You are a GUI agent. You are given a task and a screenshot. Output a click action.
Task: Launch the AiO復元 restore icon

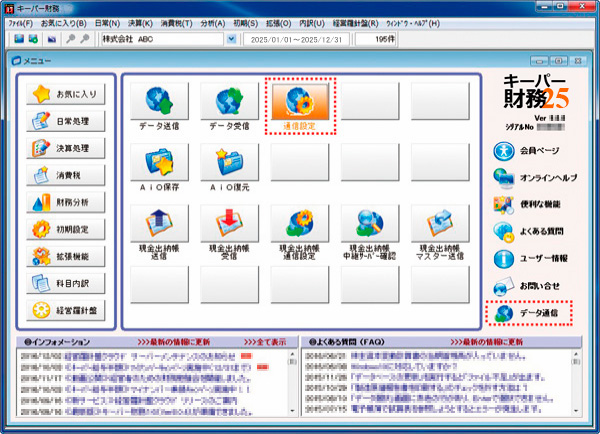[229, 162]
